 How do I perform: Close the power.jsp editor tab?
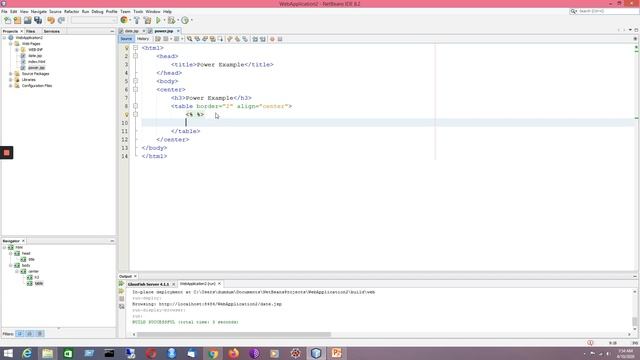click(x=178, y=31)
